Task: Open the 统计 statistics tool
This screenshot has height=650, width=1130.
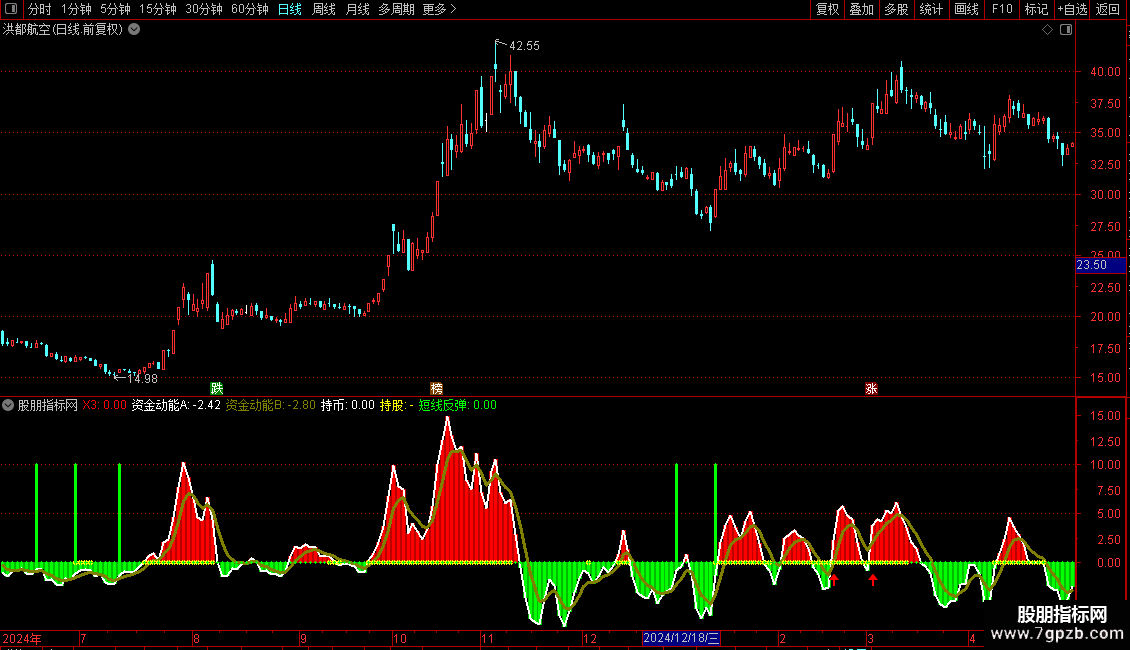Action: click(x=931, y=9)
